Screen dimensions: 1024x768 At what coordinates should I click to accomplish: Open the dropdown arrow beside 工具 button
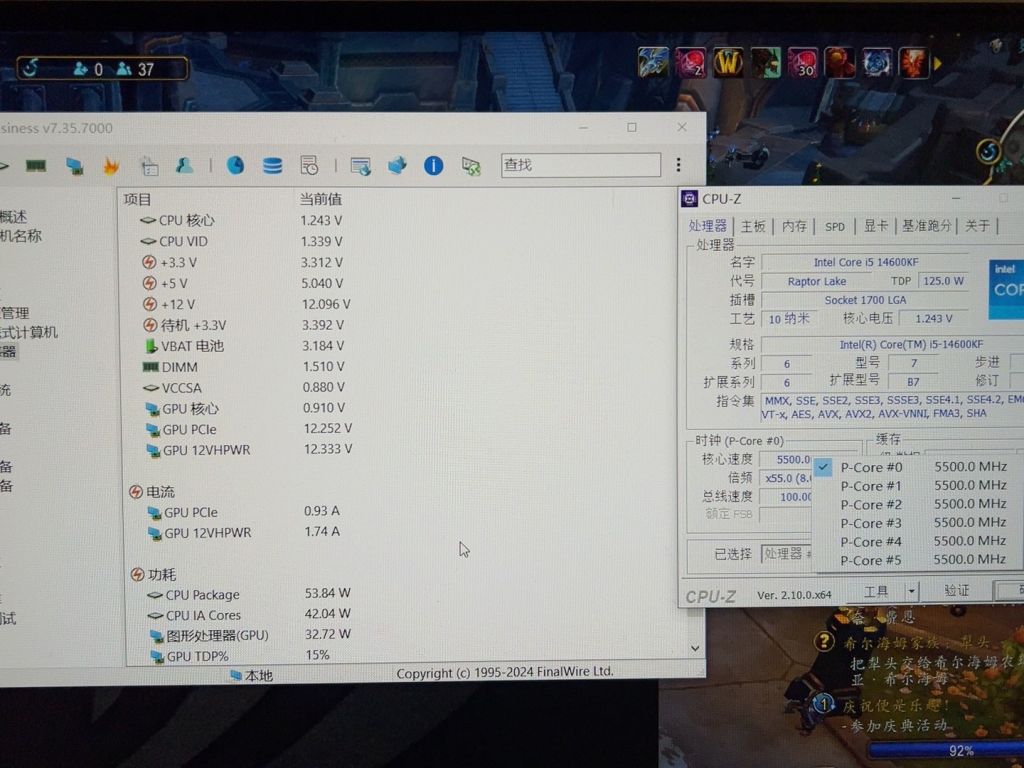click(x=911, y=590)
